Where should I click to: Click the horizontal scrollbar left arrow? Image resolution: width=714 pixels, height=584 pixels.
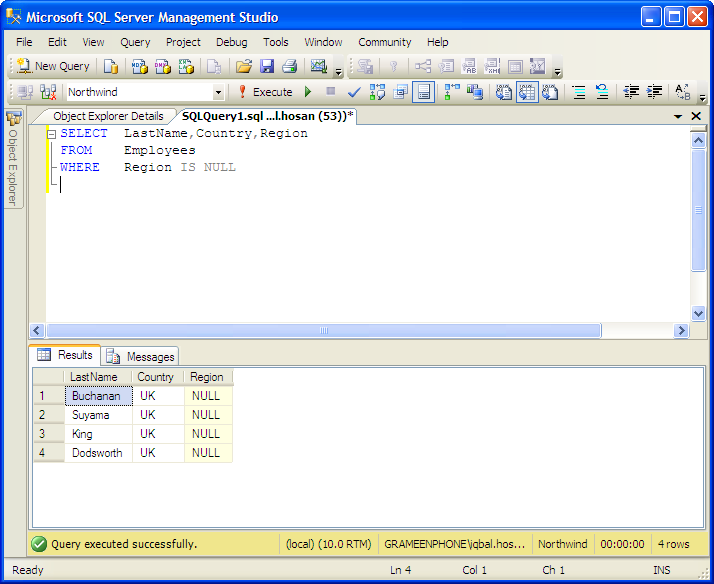[x=37, y=330]
